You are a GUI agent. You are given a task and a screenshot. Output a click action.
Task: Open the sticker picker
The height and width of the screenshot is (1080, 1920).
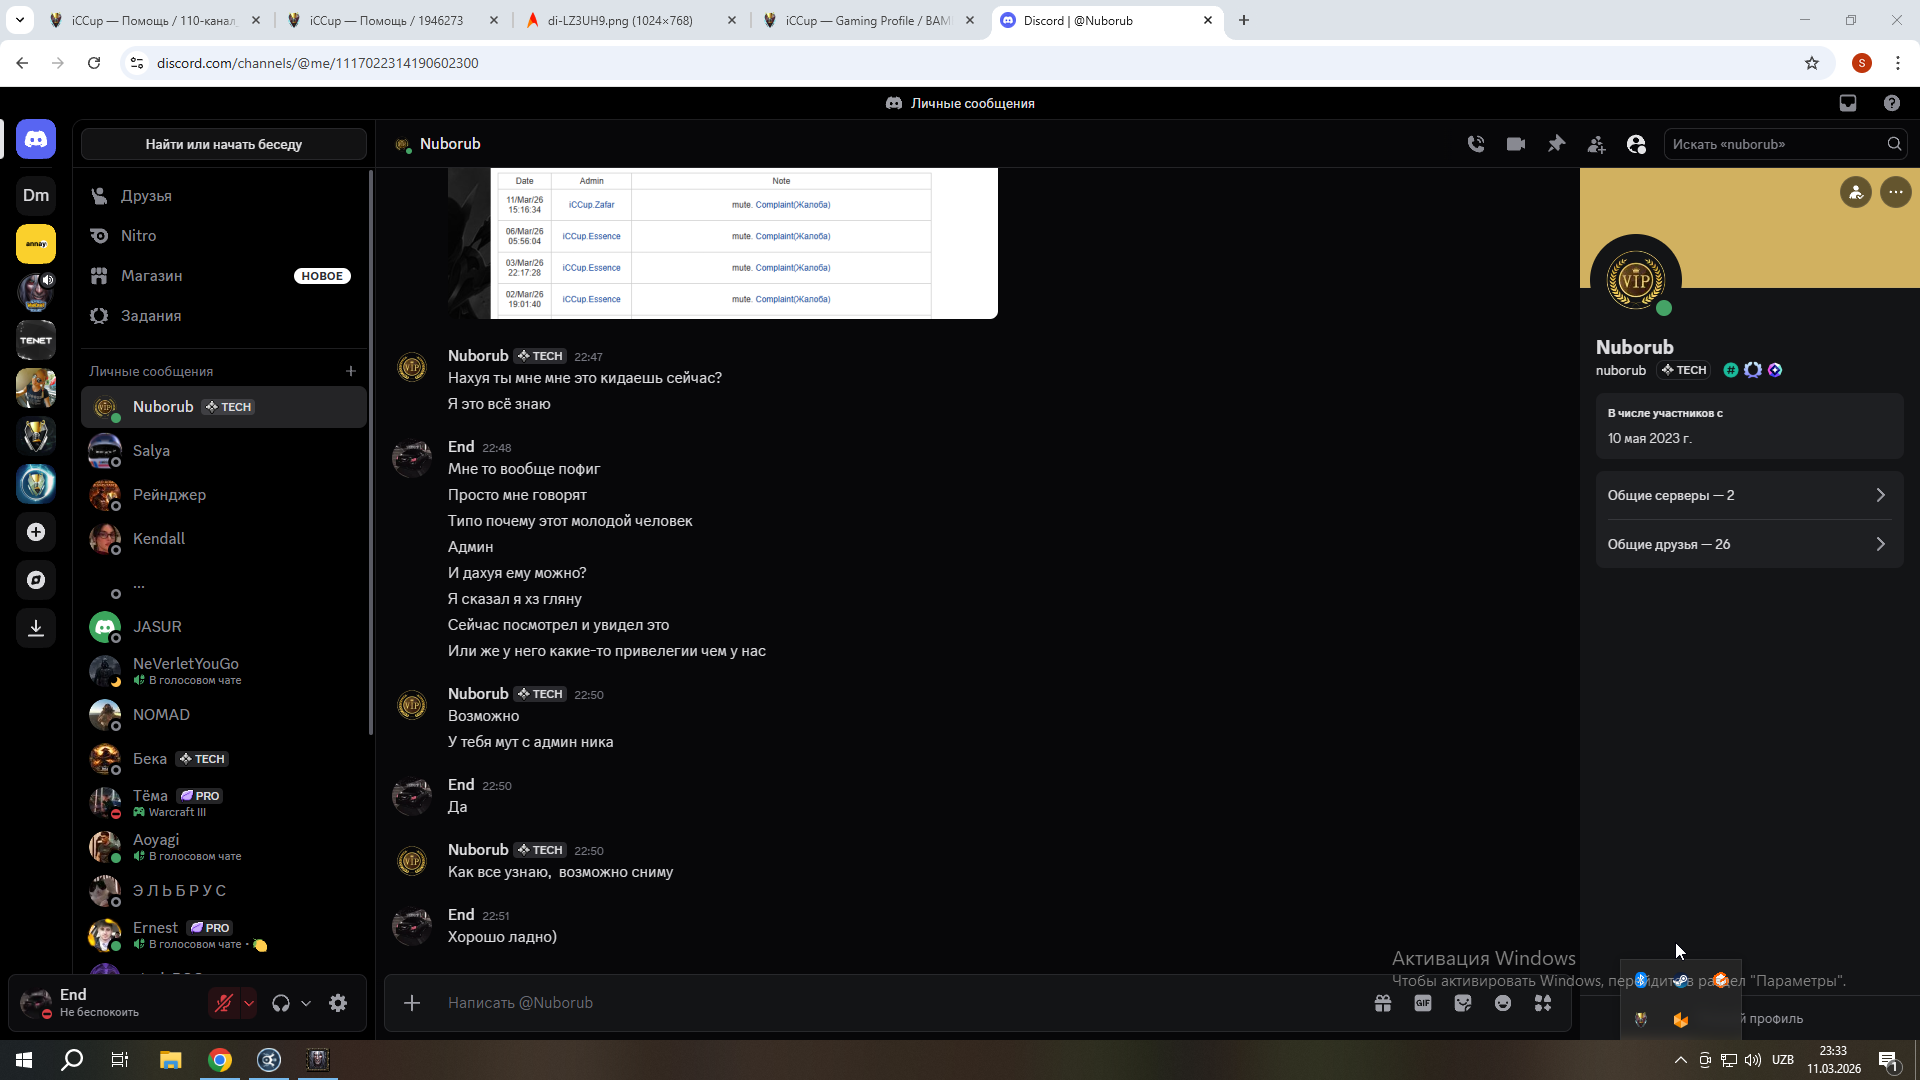click(x=1463, y=1003)
